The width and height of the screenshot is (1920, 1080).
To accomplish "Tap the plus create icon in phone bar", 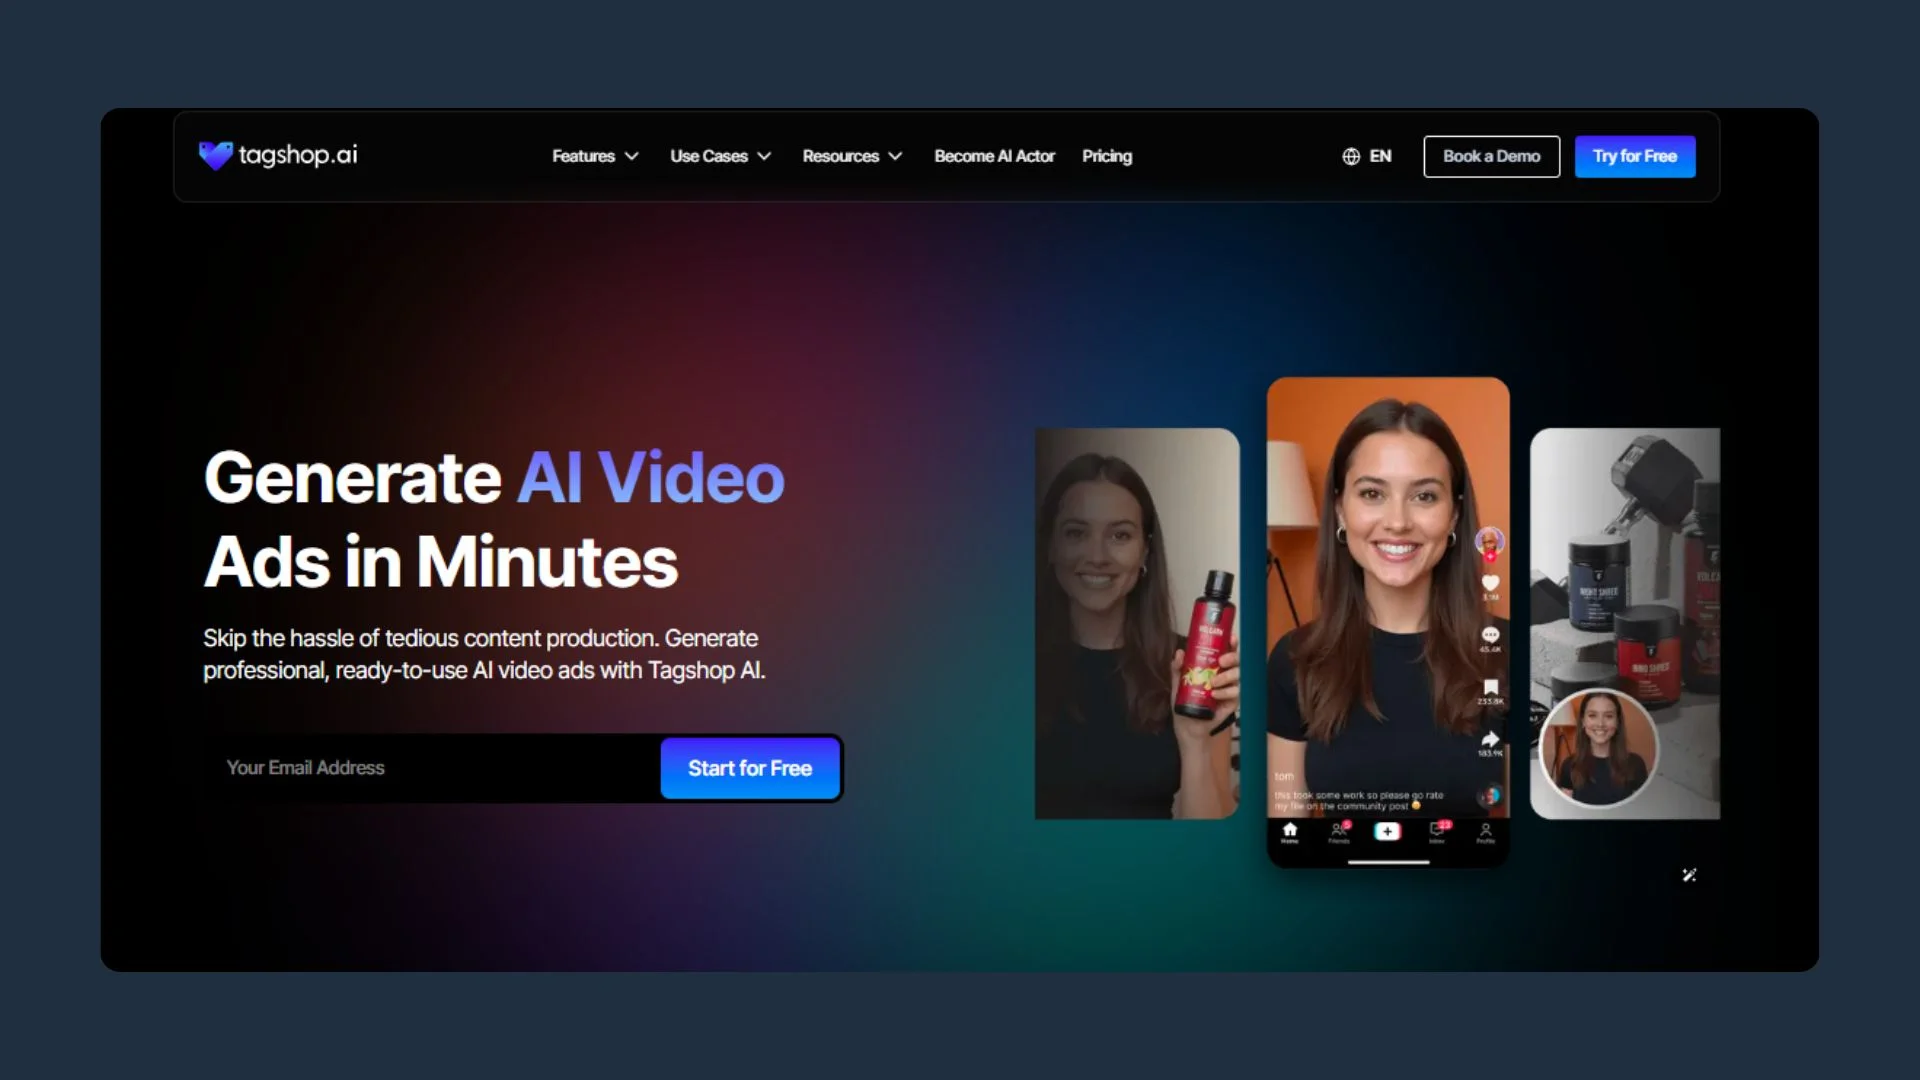I will pos(1387,831).
